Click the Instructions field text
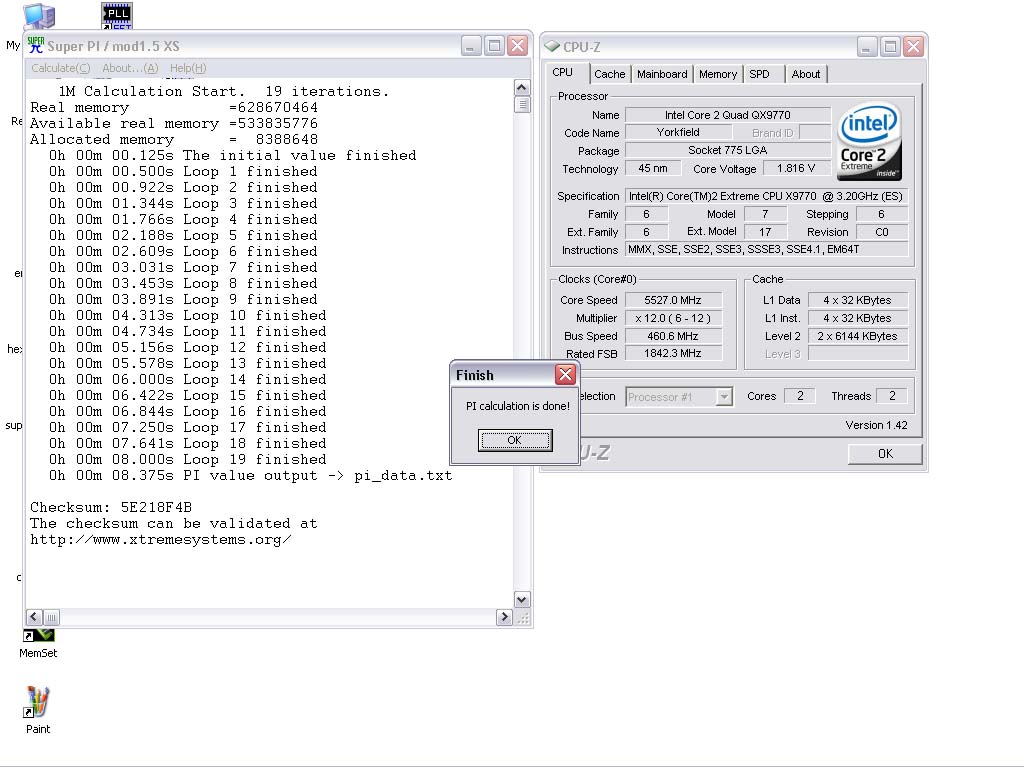Viewport: 1024px width, 768px height. pos(766,249)
